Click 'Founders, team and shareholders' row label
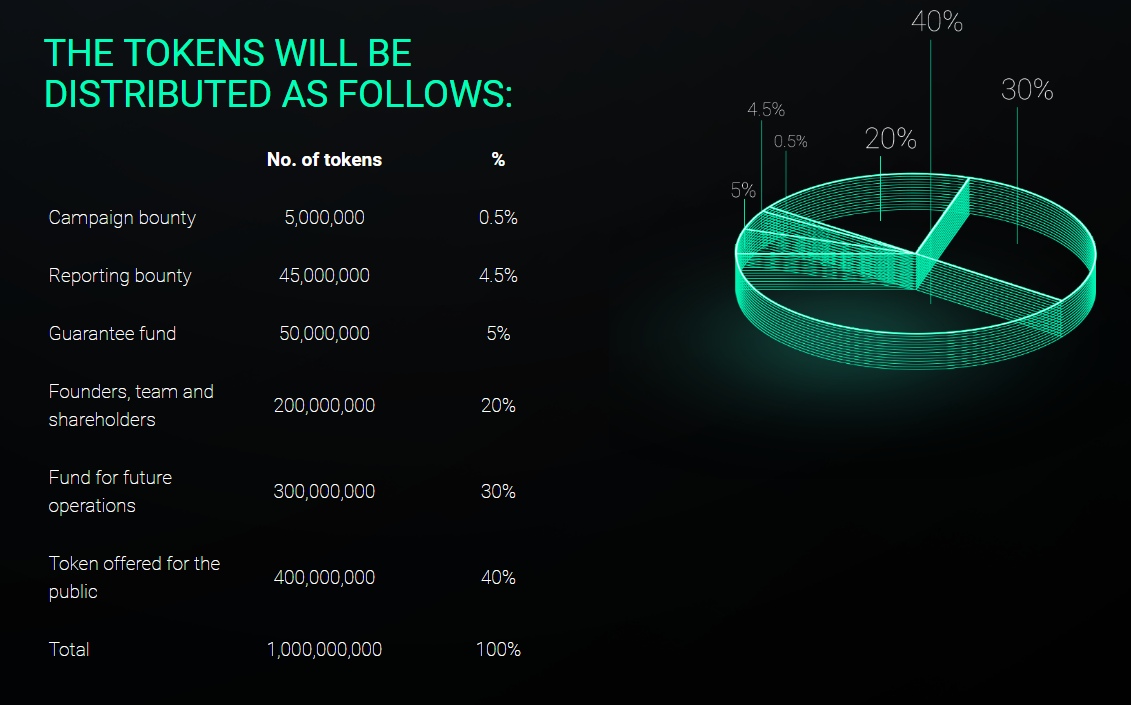 pos(131,405)
